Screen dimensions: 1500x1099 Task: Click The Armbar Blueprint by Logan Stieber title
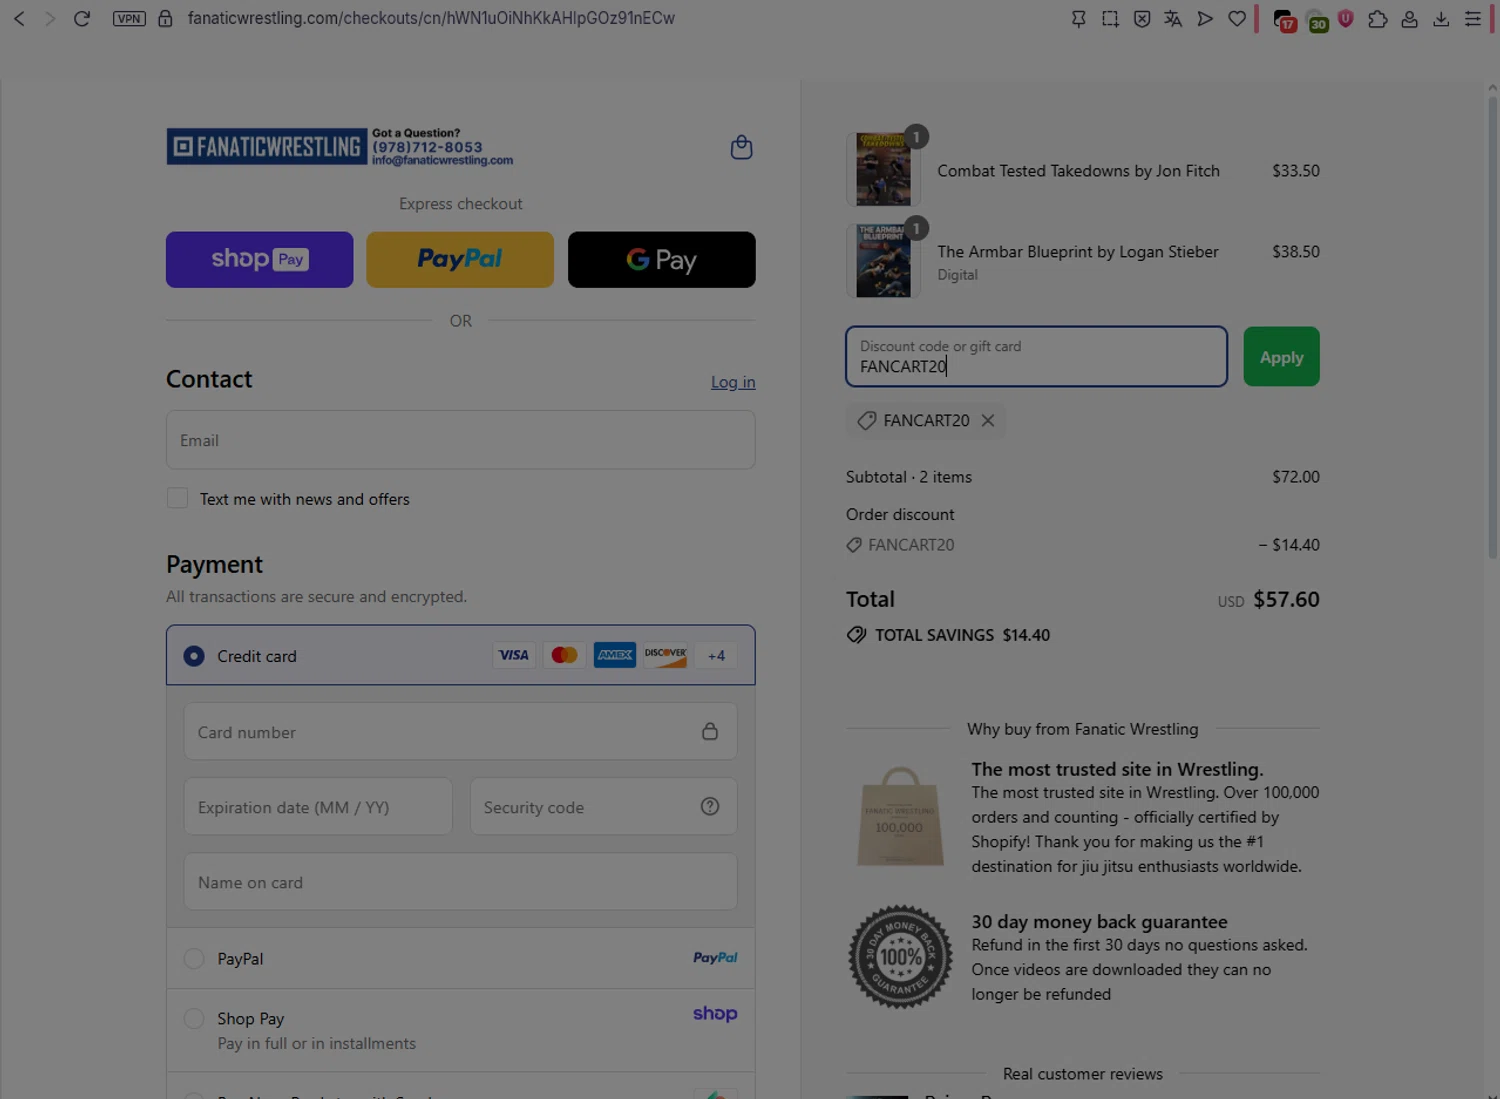tap(1078, 252)
